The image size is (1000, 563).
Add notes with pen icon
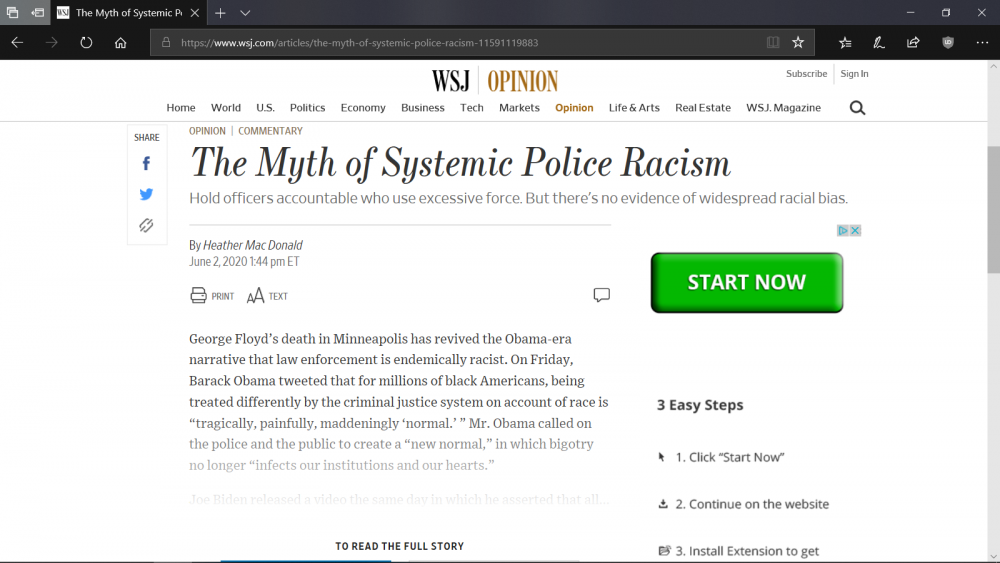[x=879, y=43]
